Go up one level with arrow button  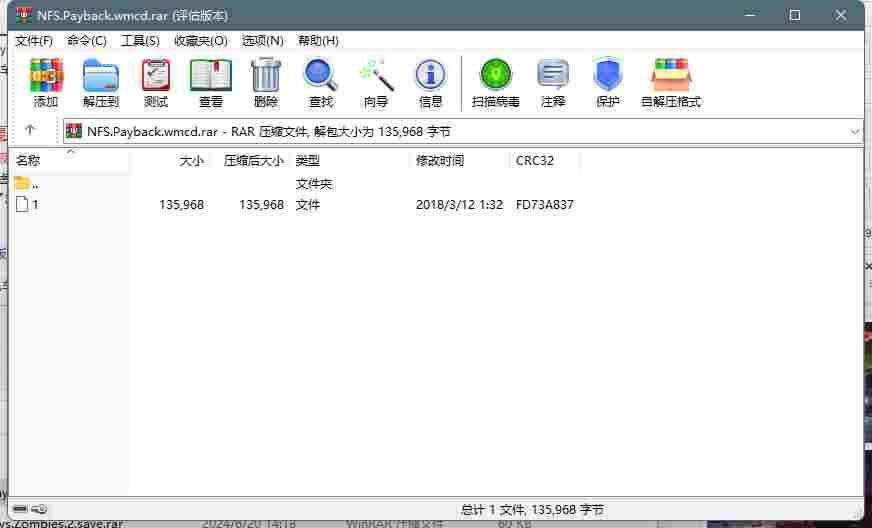point(30,131)
